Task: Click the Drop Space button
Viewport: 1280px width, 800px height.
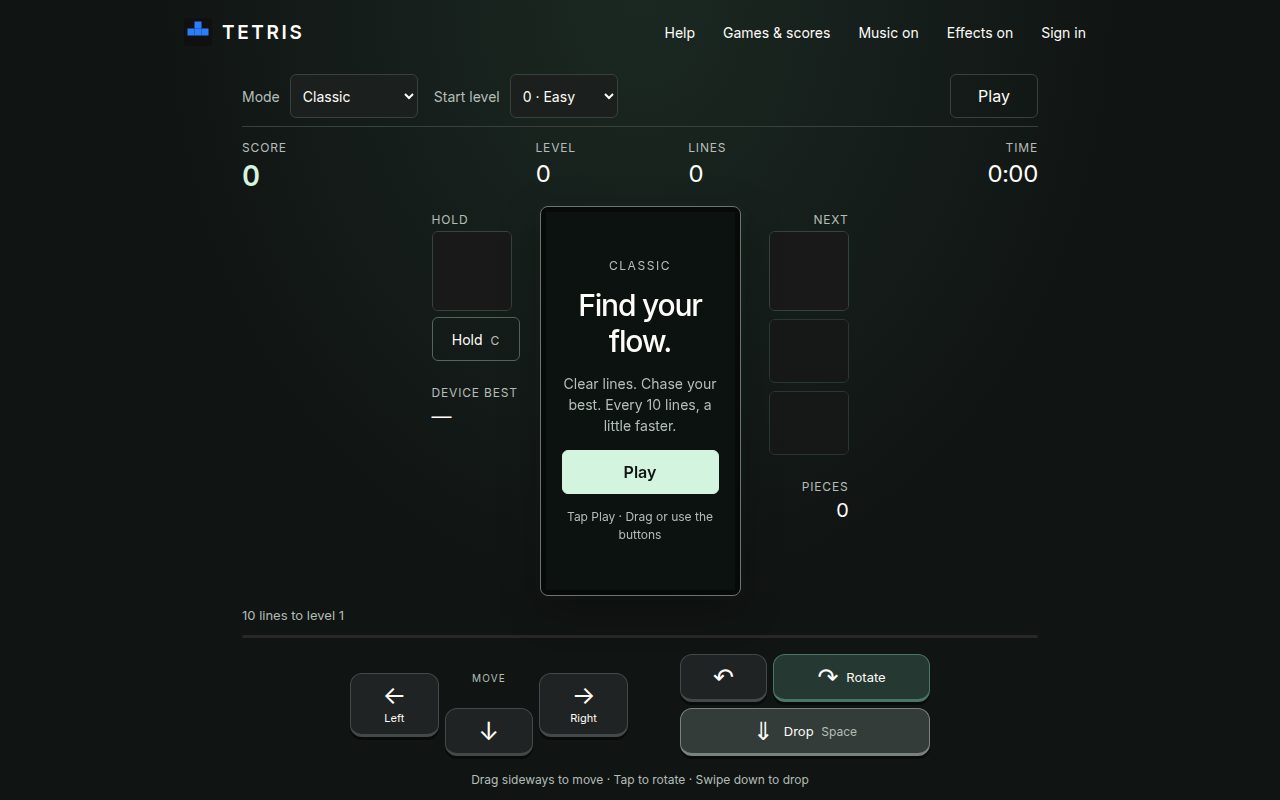Action: 805,731
